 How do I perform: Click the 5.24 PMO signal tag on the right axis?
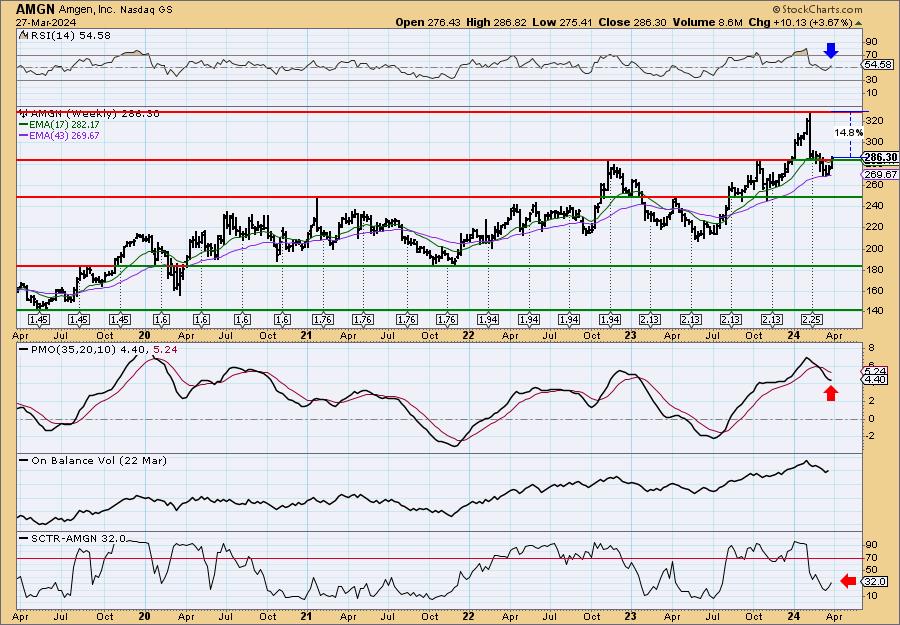(876, 371)
